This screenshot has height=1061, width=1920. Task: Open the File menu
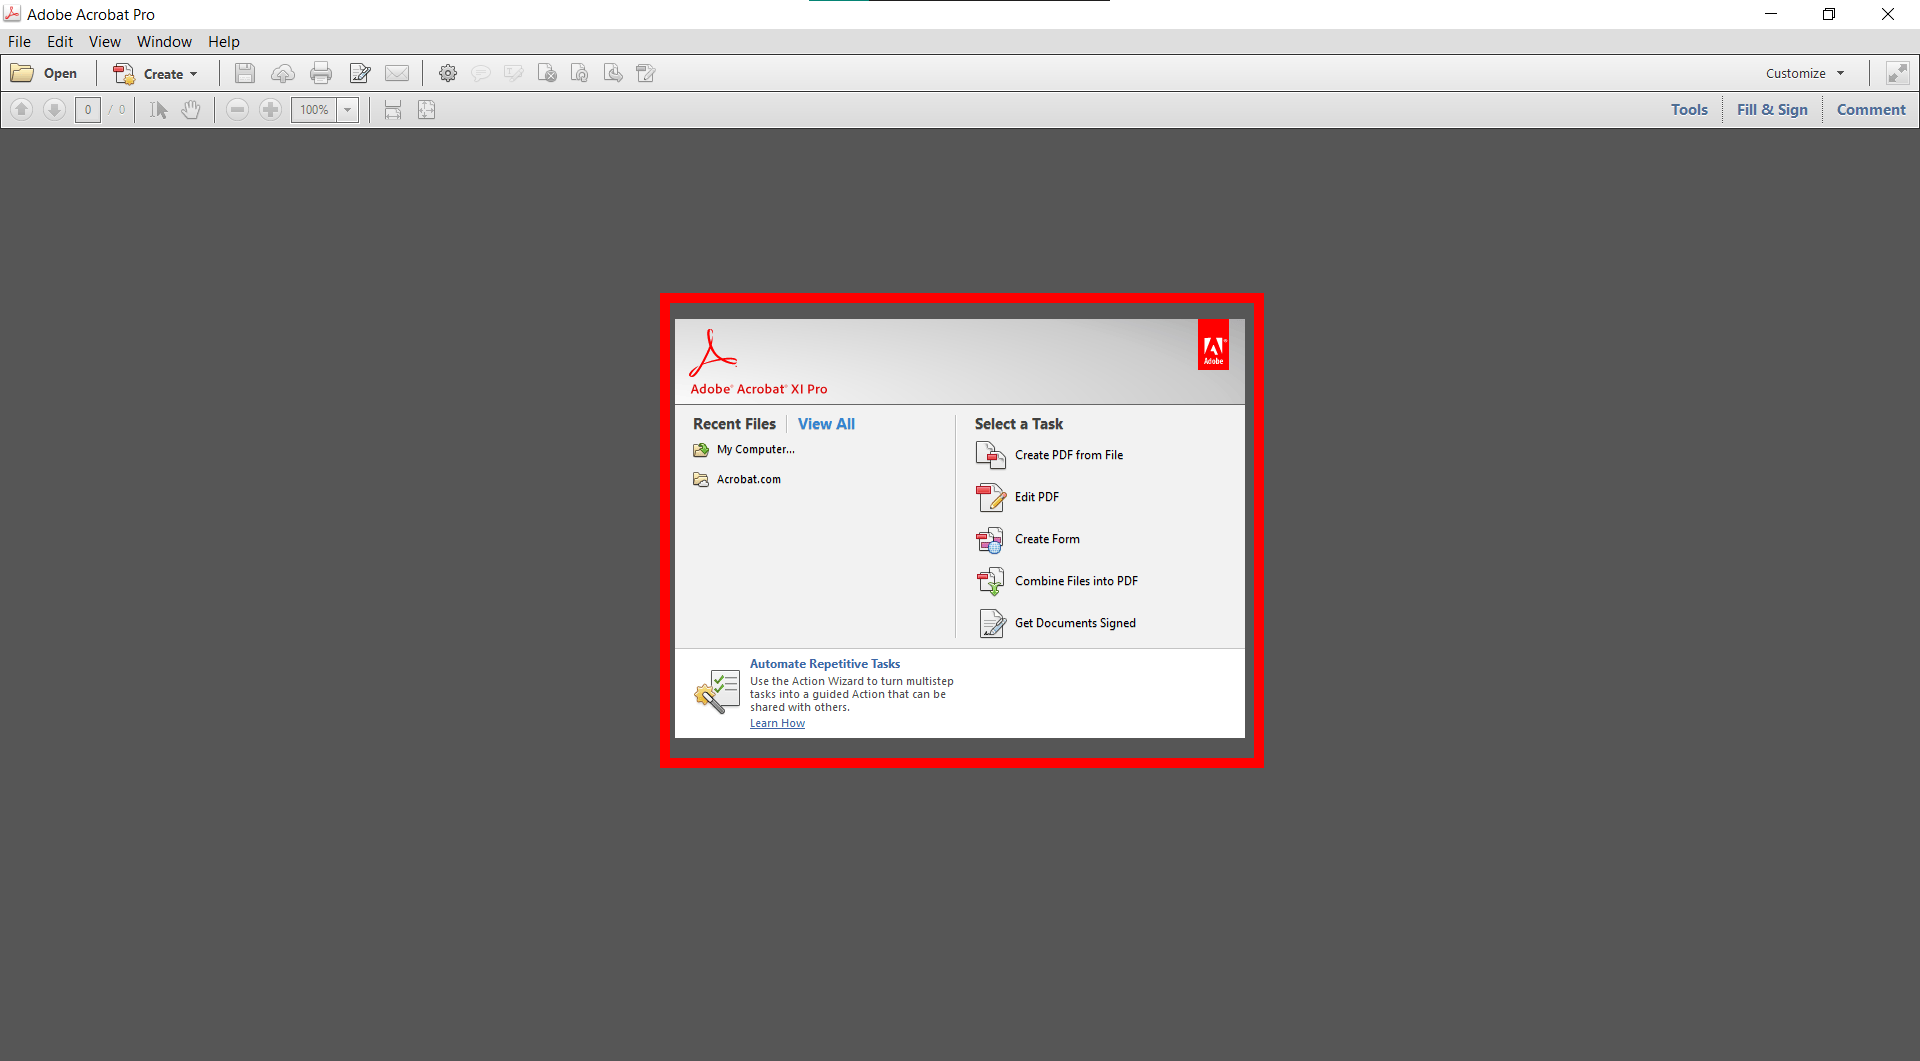pos(19,41)
